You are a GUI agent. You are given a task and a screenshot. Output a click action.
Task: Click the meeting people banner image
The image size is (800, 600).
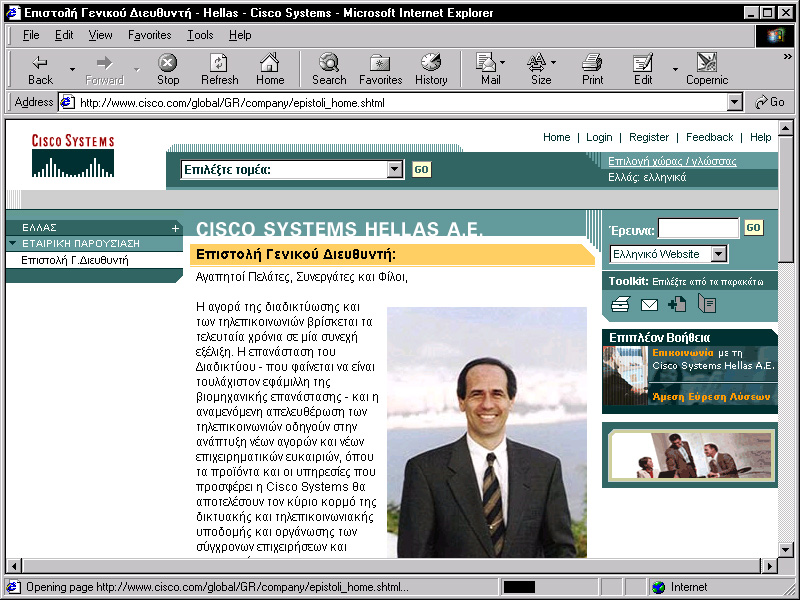[690, 455]
